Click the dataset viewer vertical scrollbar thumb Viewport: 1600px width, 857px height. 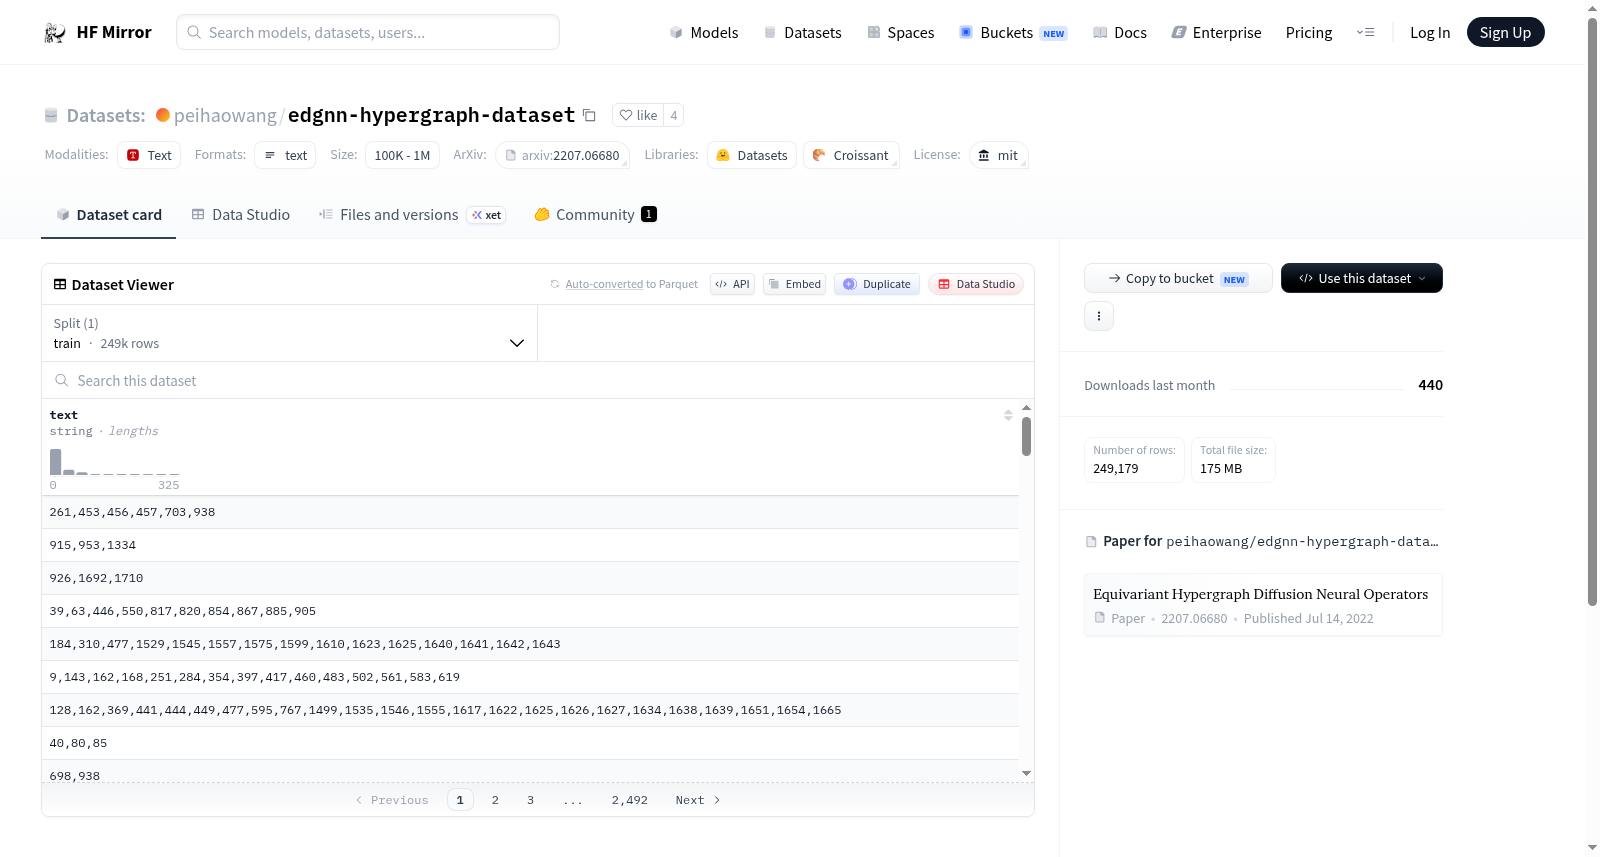[1026, 436]
